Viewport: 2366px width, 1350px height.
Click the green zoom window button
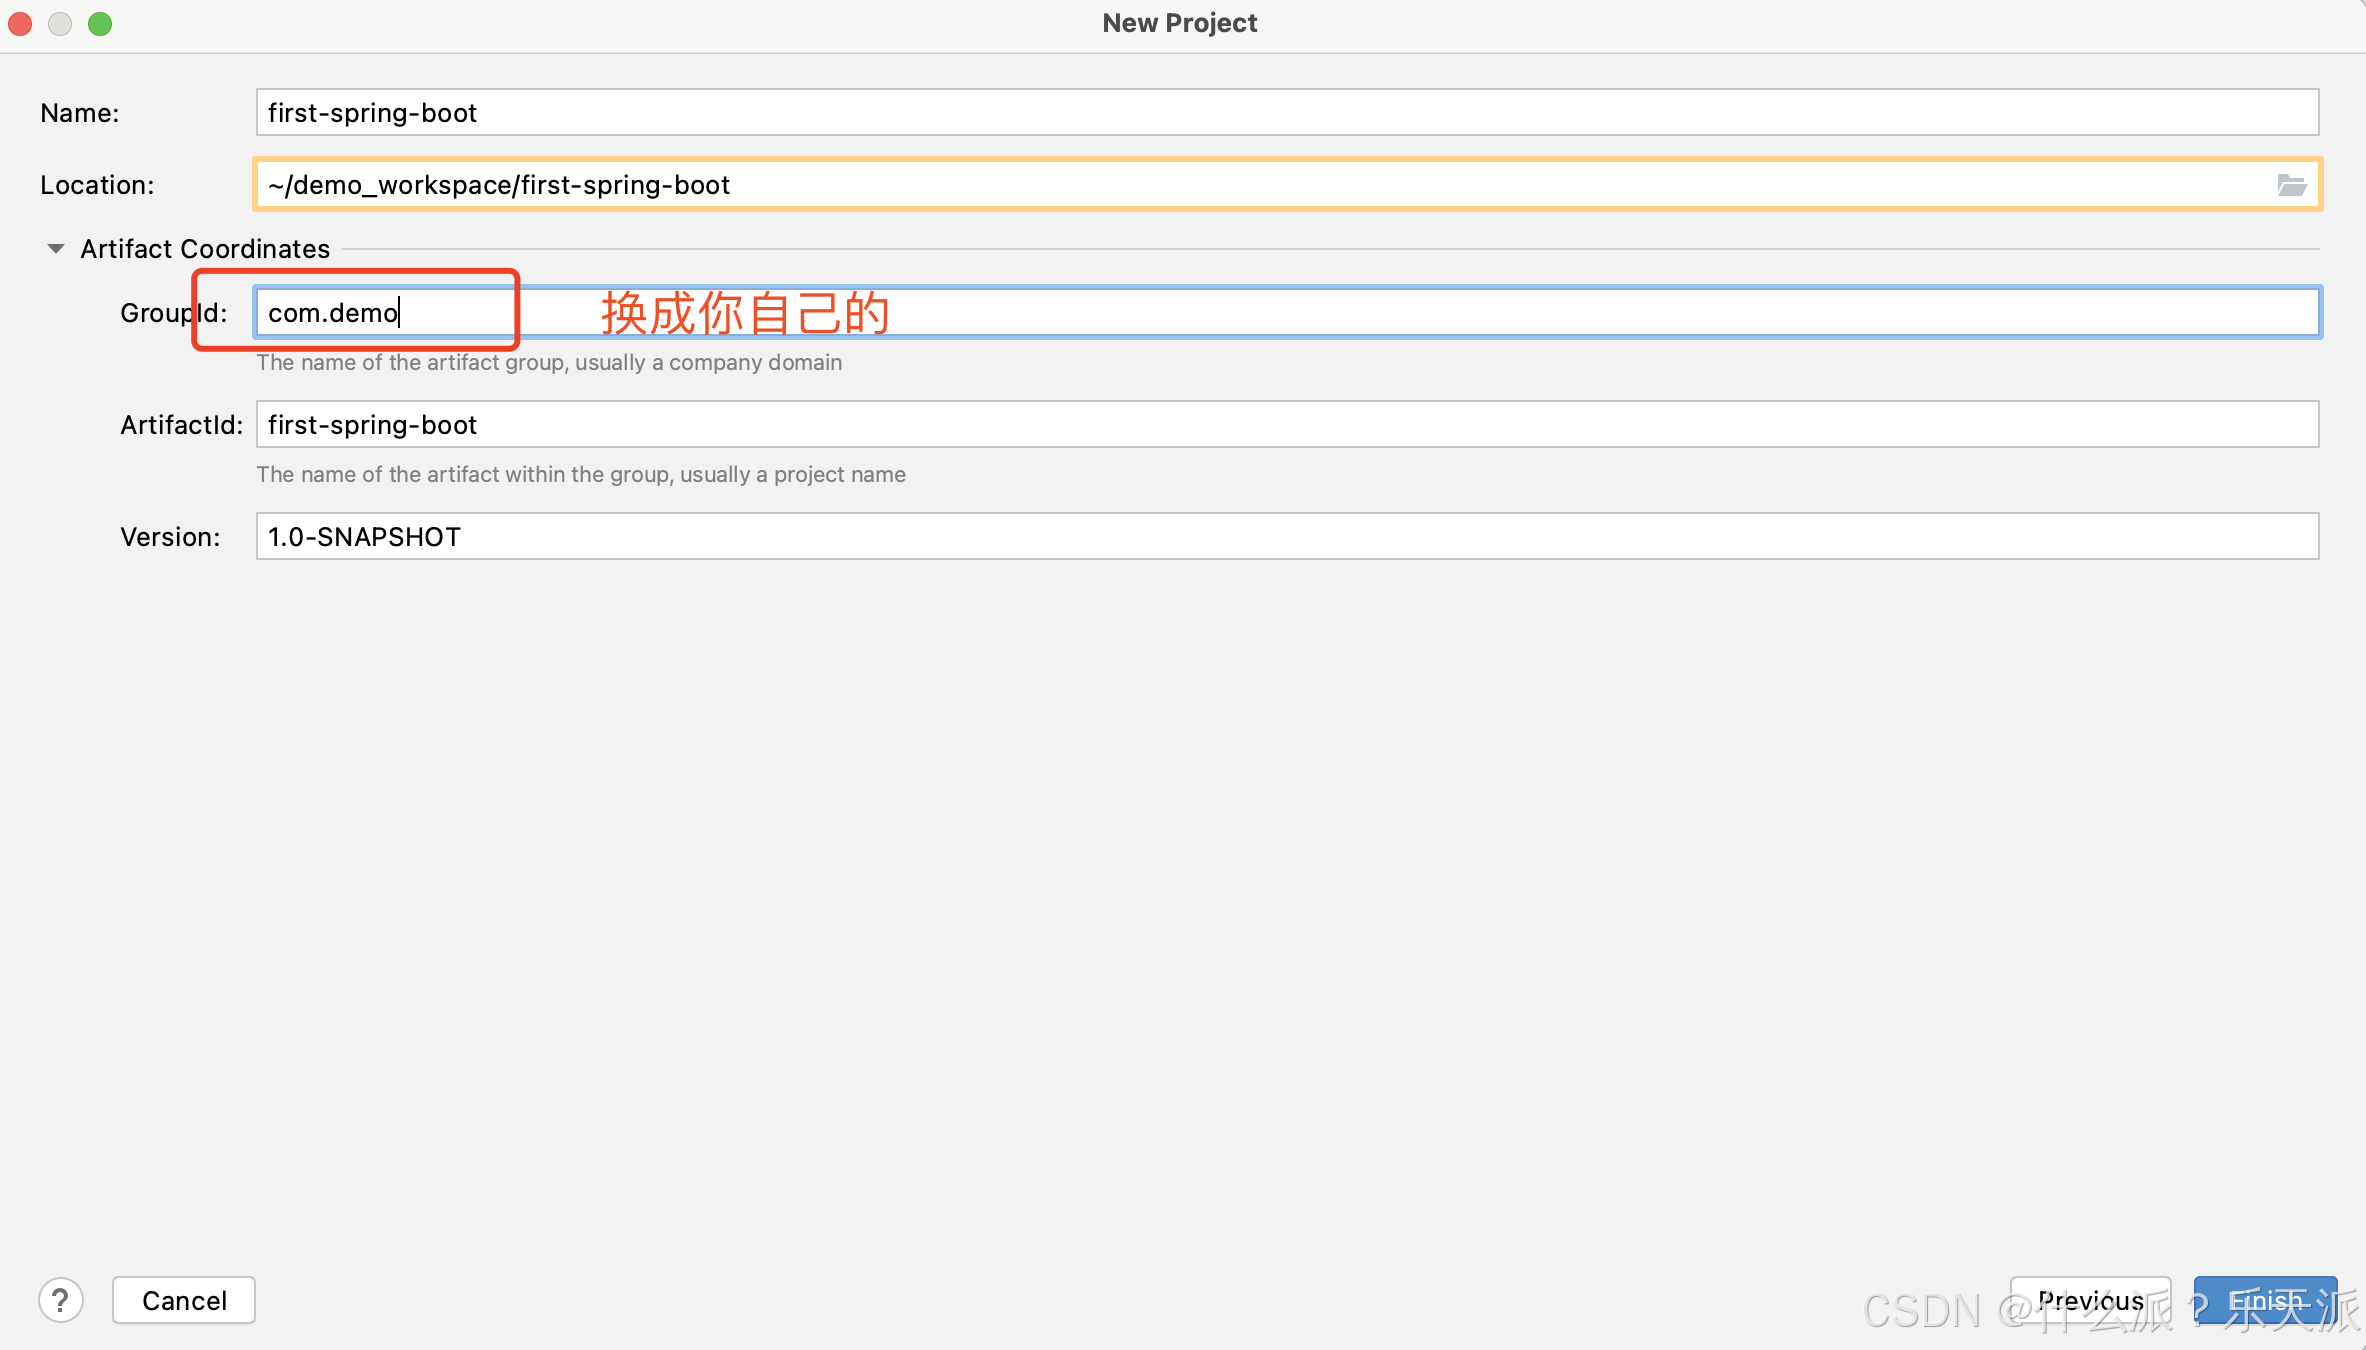100,23
